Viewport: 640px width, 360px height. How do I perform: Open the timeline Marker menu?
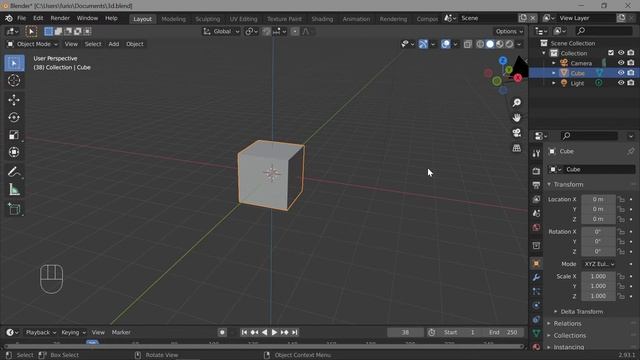click(121, 332)
